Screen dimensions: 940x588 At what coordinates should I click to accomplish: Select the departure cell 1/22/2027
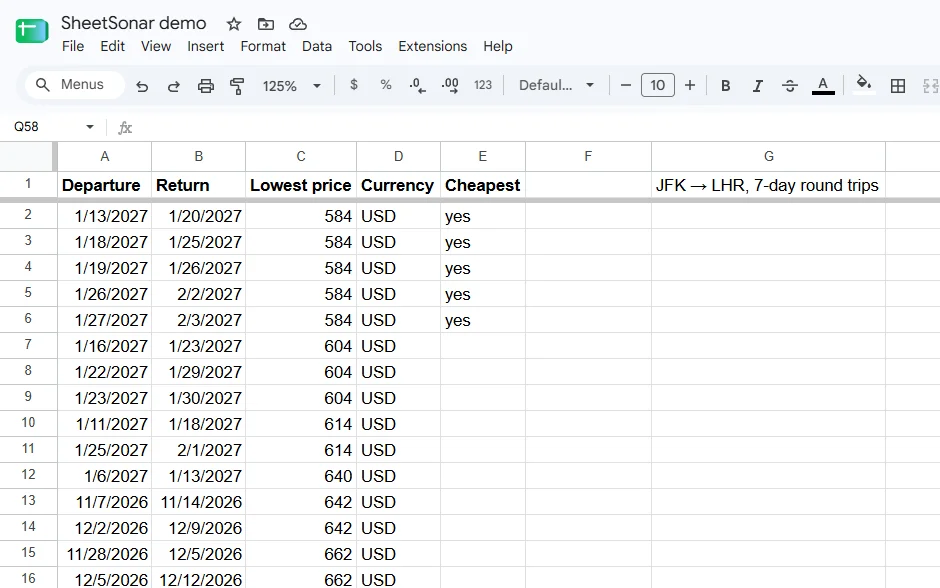pos(104,372)
